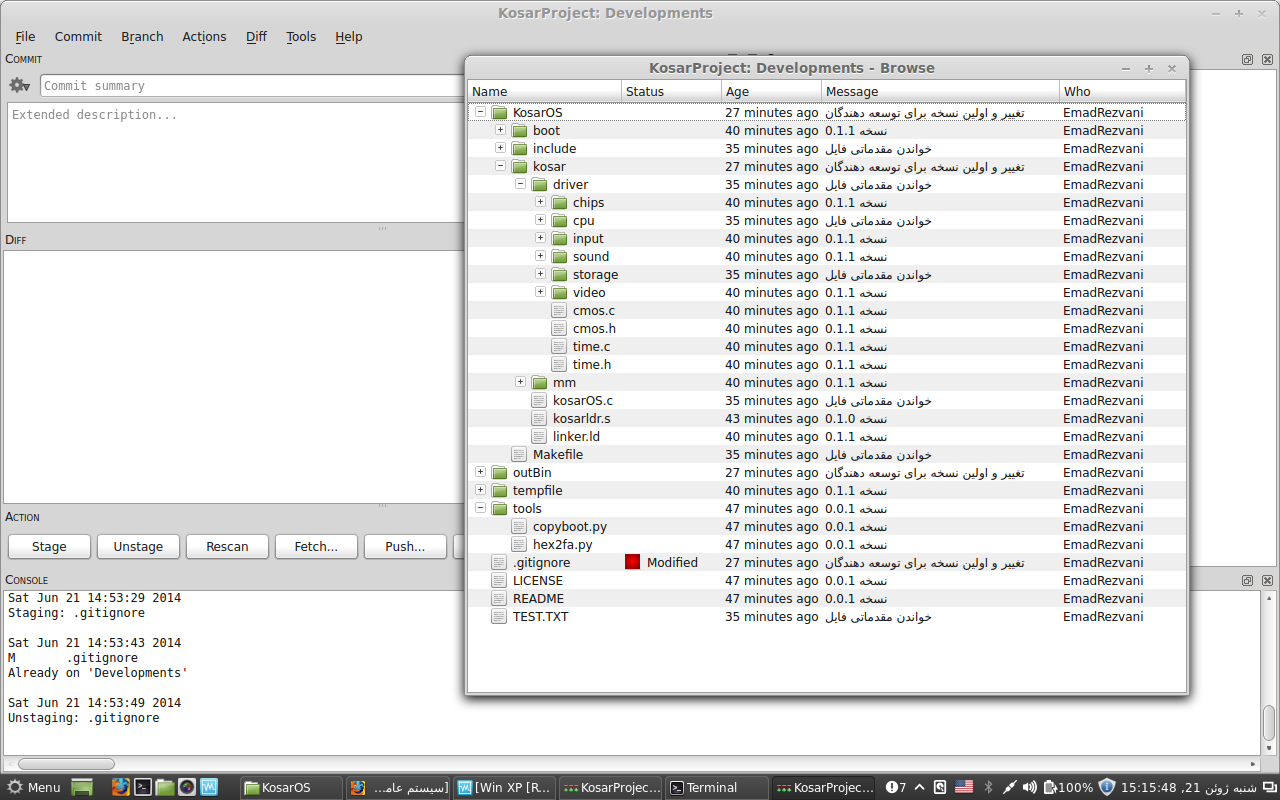Click the Bluetooth icon in the system tray
Screen dimensions: 1280x800
[x=988, y=787]
